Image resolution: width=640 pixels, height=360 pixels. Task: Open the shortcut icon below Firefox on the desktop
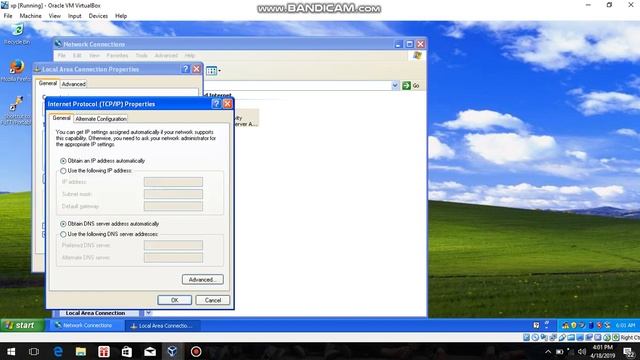click(16, 110)
